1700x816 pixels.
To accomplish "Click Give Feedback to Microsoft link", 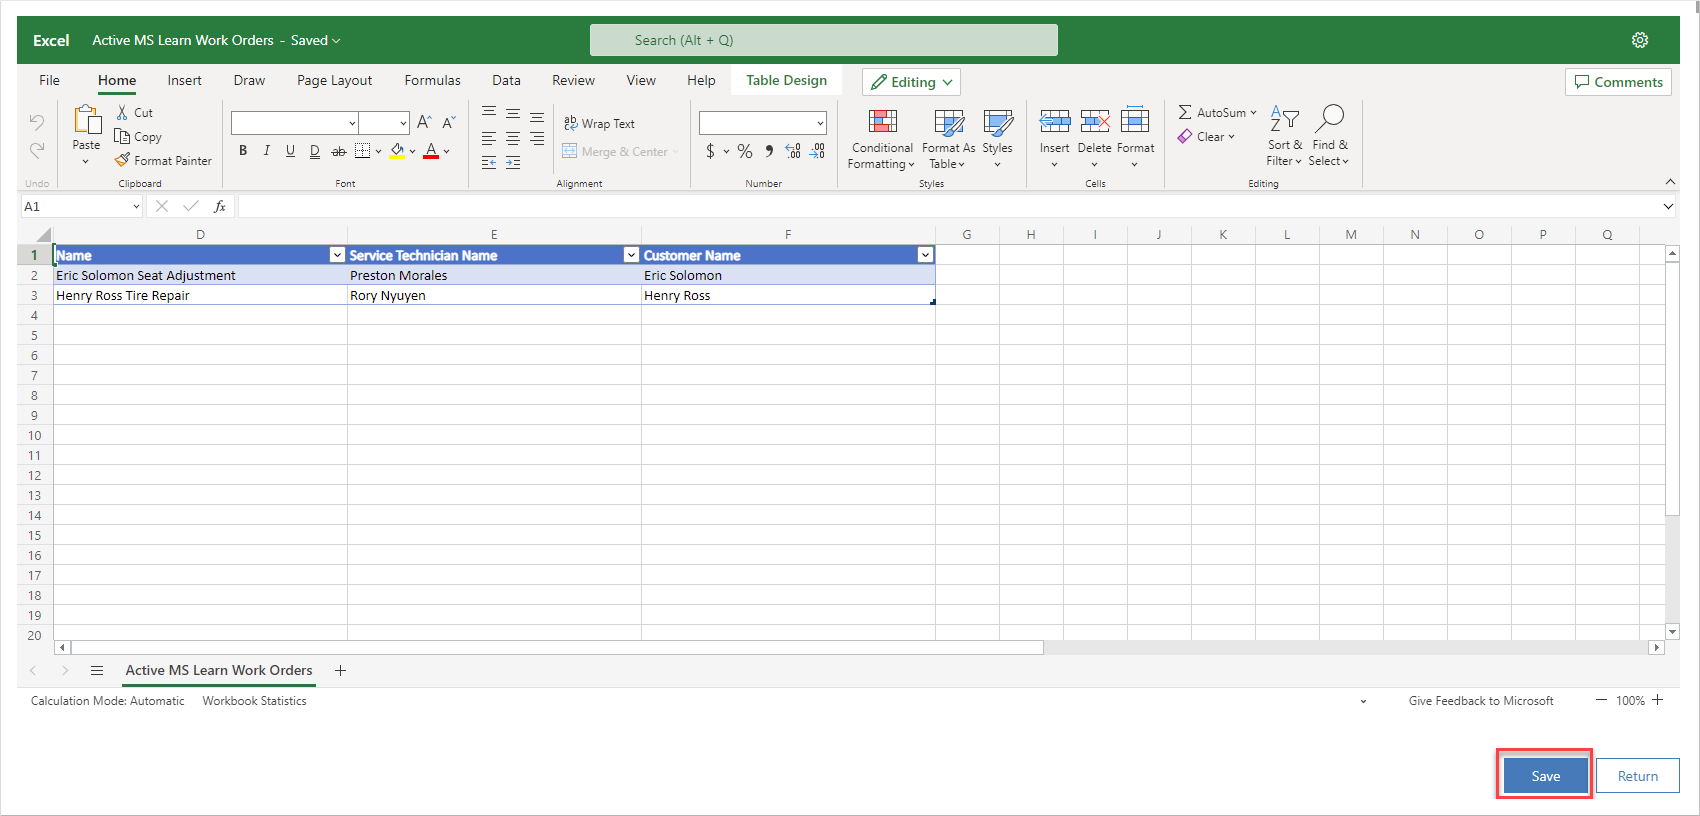I will coord(1481,701).
